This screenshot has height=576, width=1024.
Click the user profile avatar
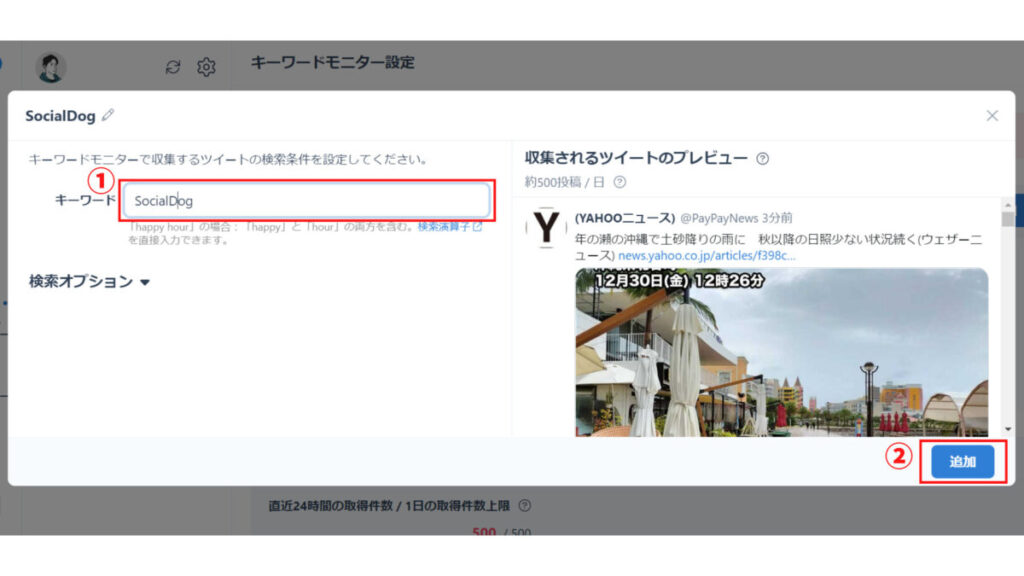point(50,67)
